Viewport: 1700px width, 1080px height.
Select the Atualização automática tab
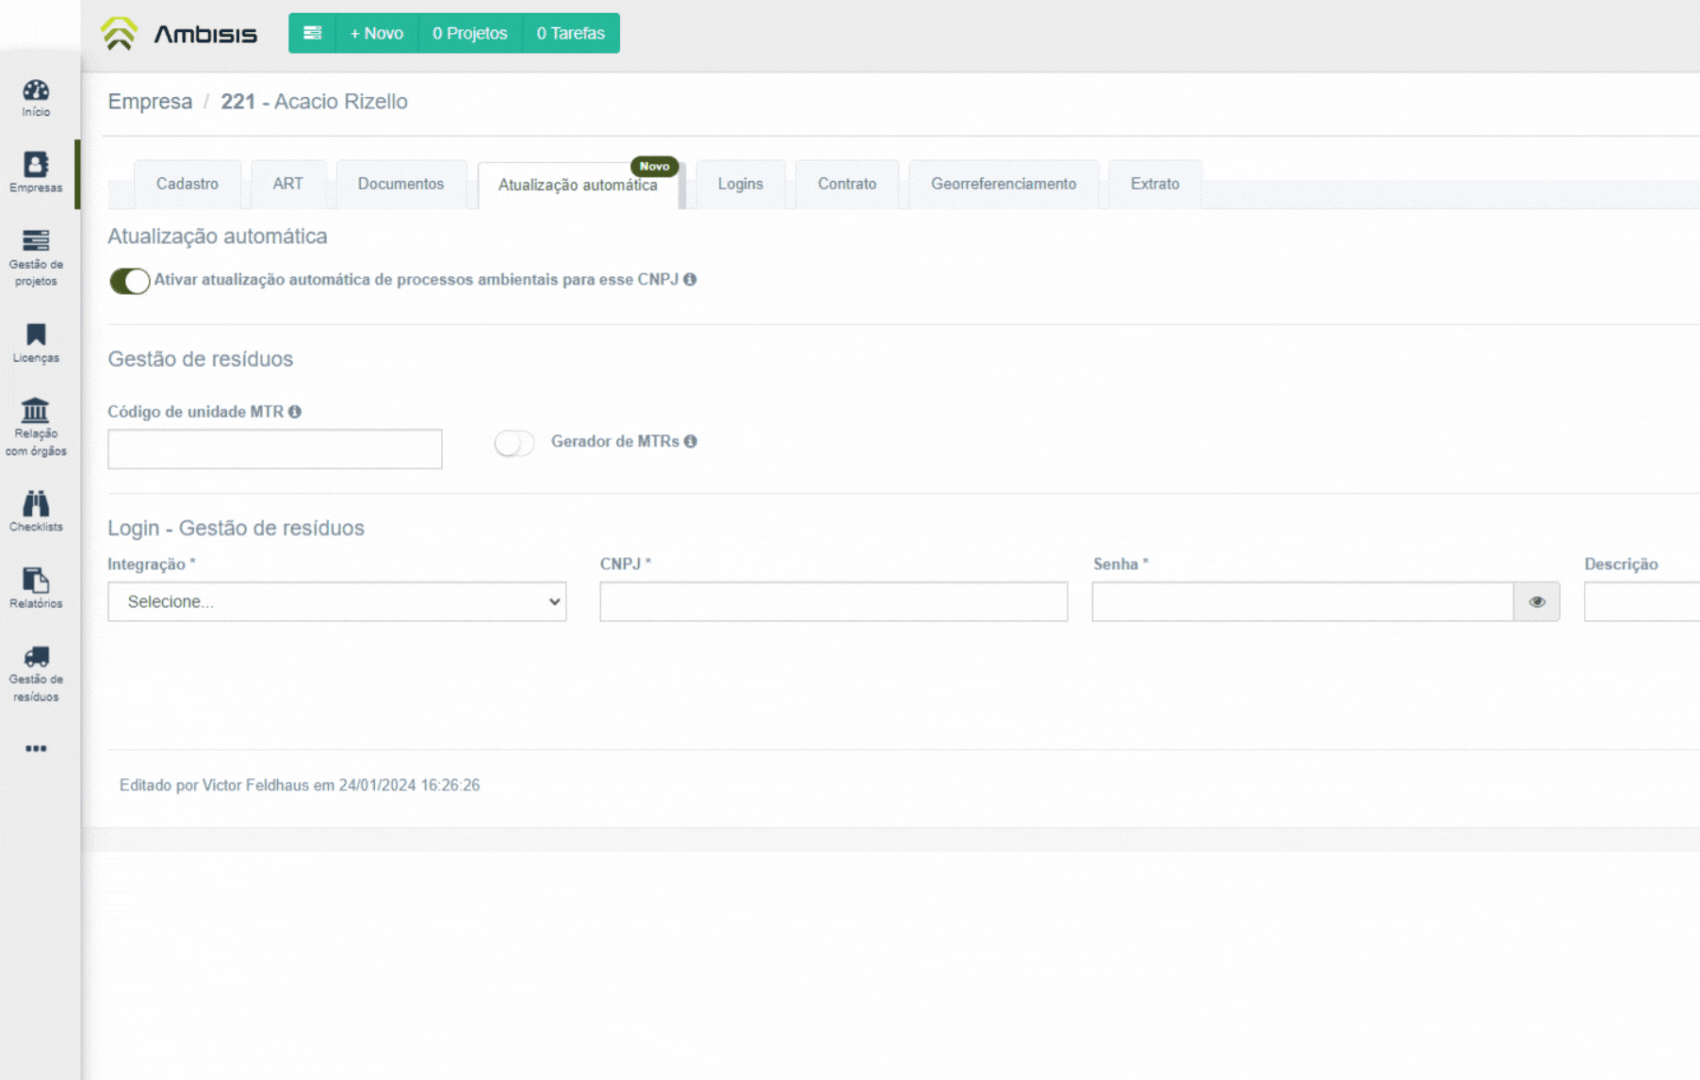tap(578, 185)
